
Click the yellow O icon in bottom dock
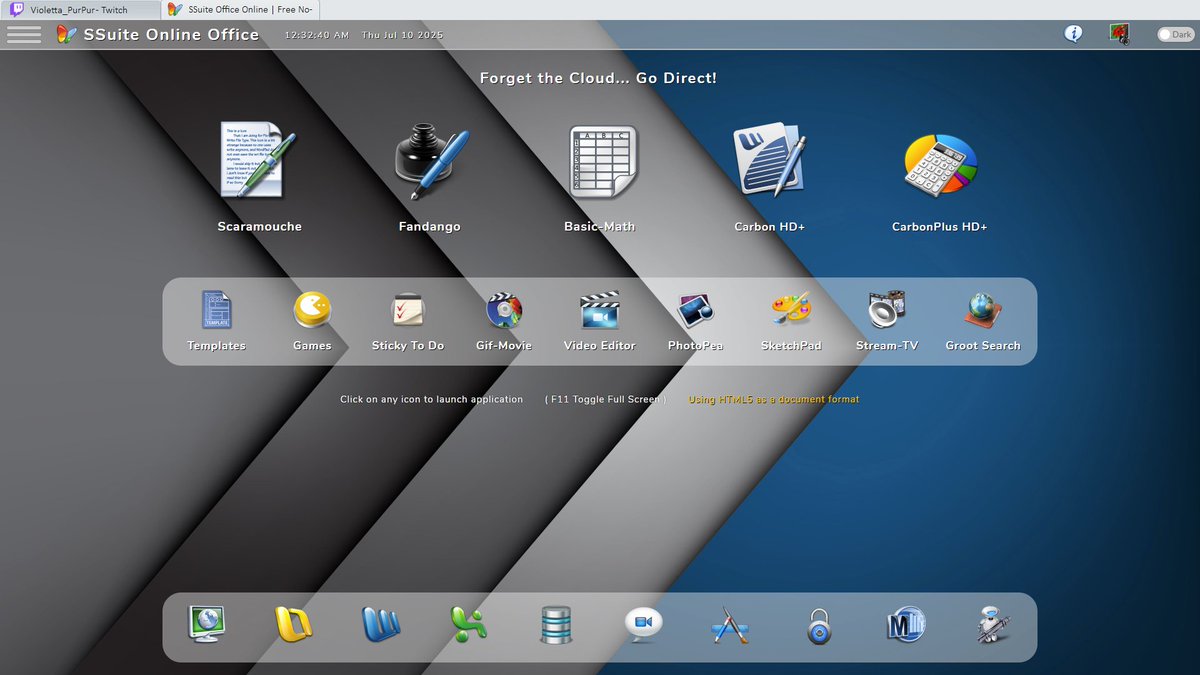tap(294, 624)
